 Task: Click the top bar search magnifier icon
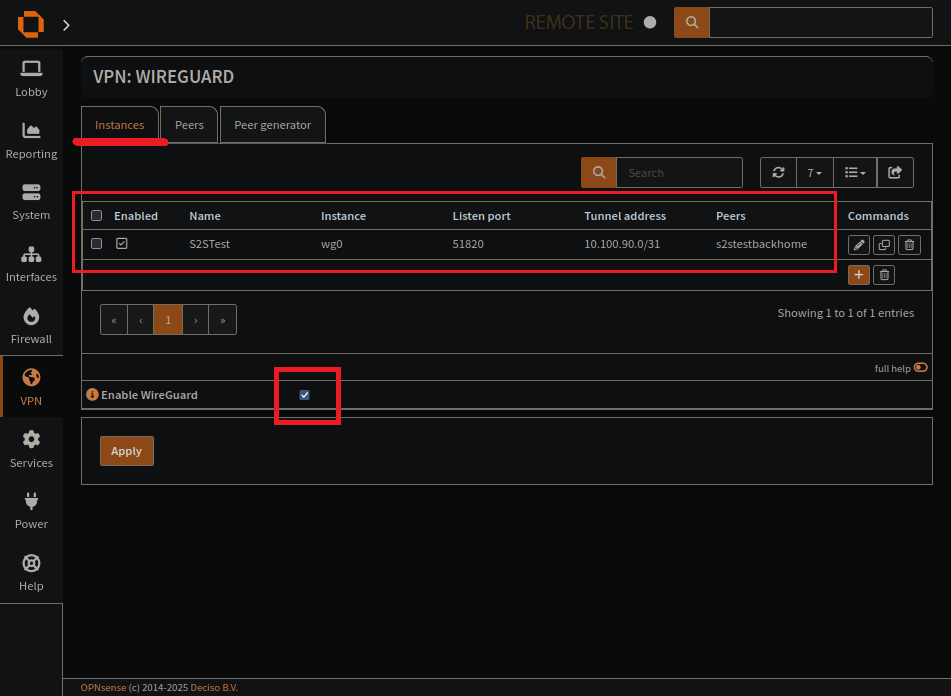tap(691, 22)
